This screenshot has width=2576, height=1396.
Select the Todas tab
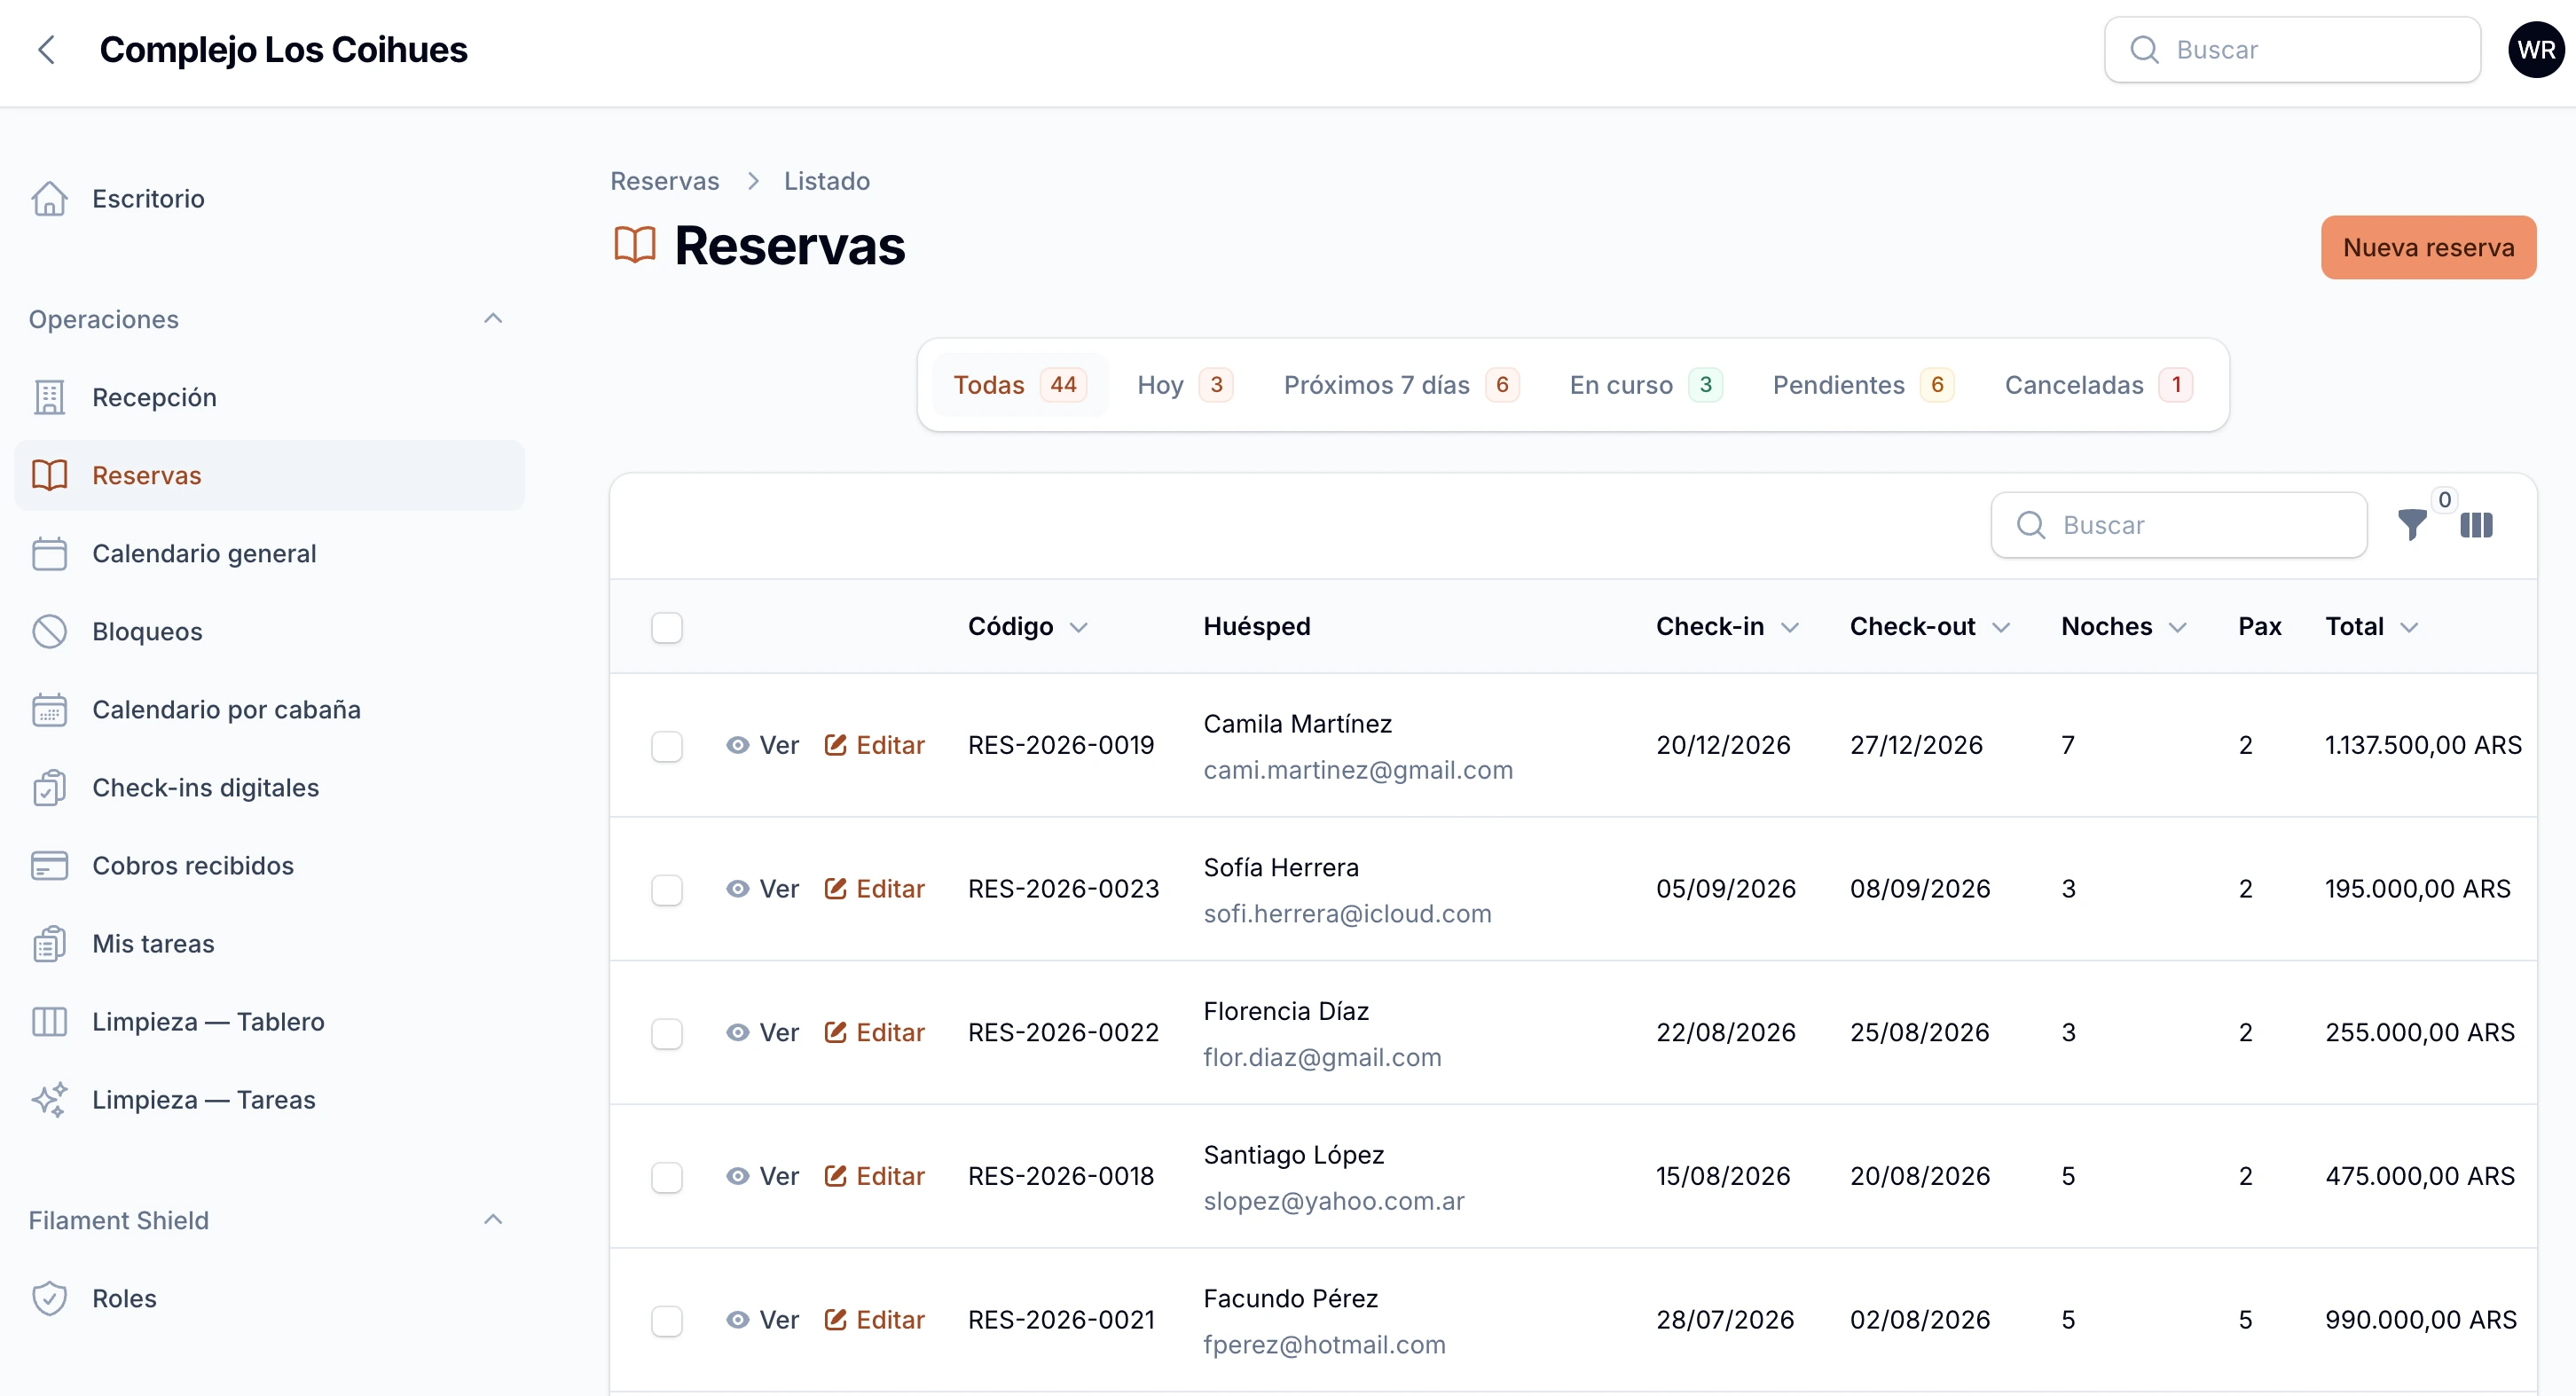(1019, 385)
